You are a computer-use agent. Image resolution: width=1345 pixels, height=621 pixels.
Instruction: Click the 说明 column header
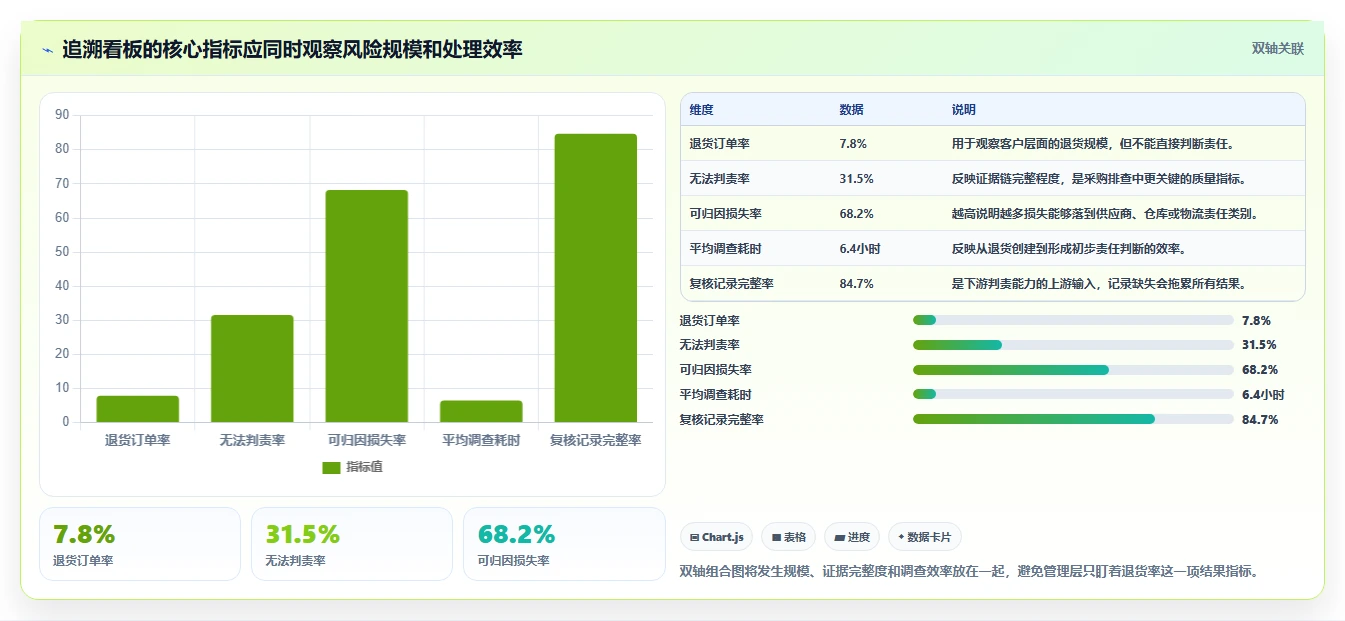click(963, 110)
